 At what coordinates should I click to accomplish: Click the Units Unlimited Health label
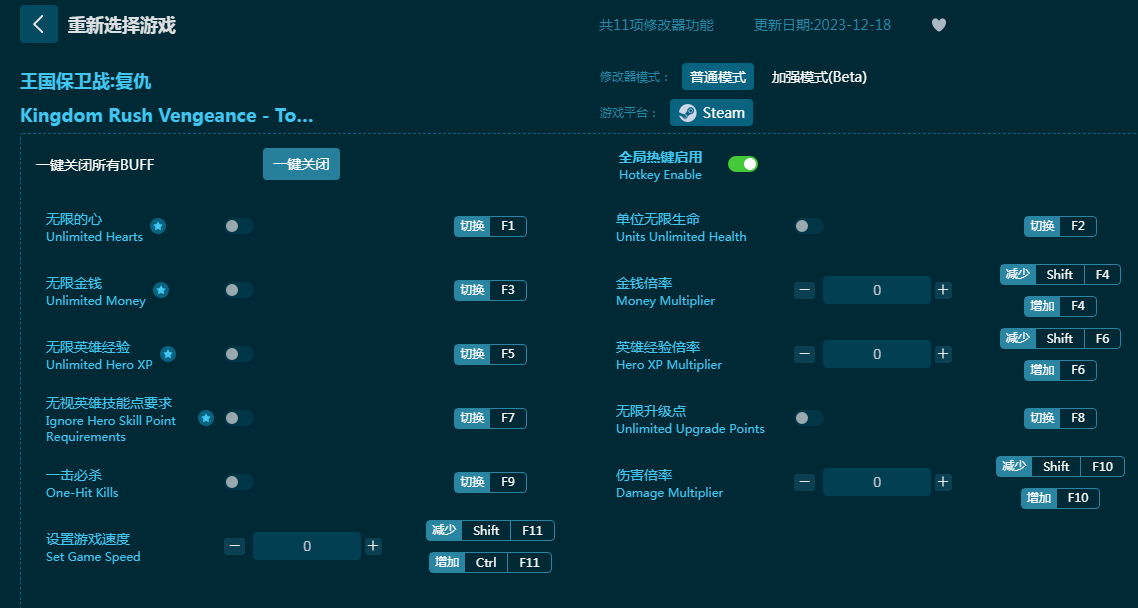681,237
